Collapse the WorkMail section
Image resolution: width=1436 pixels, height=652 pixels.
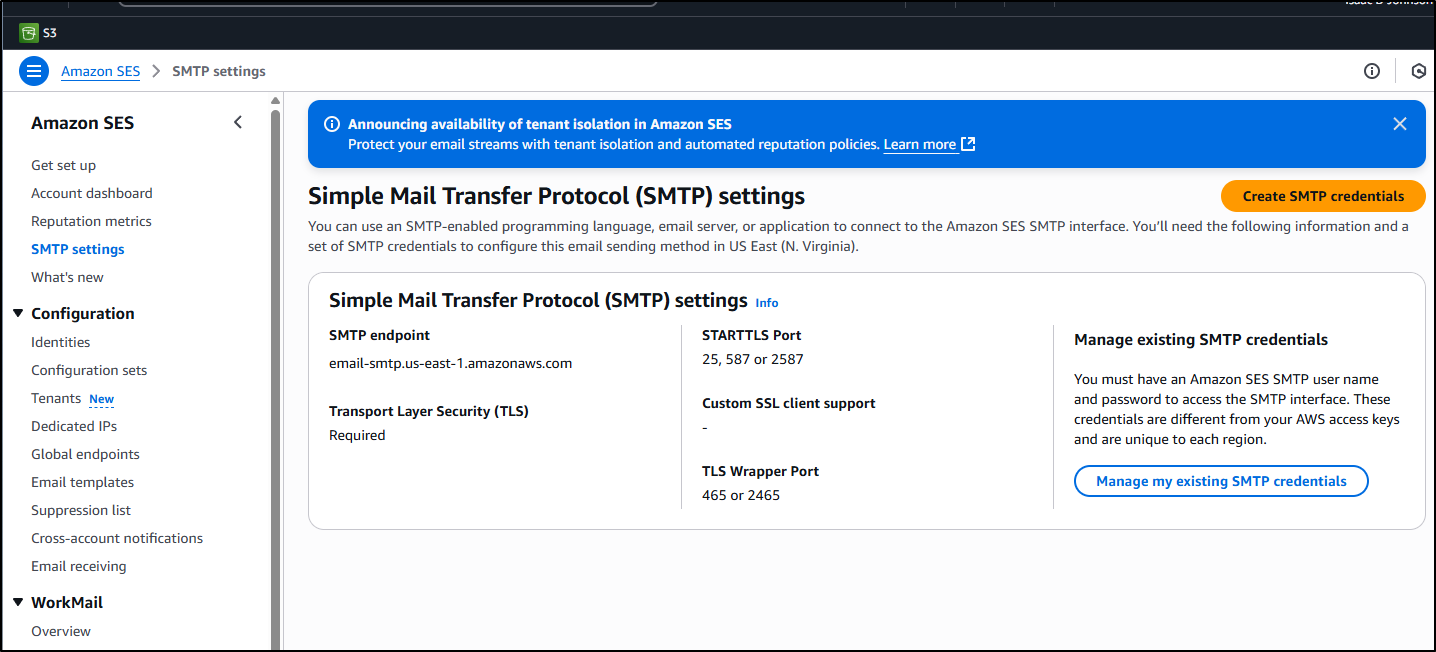[x=18, y=602]
